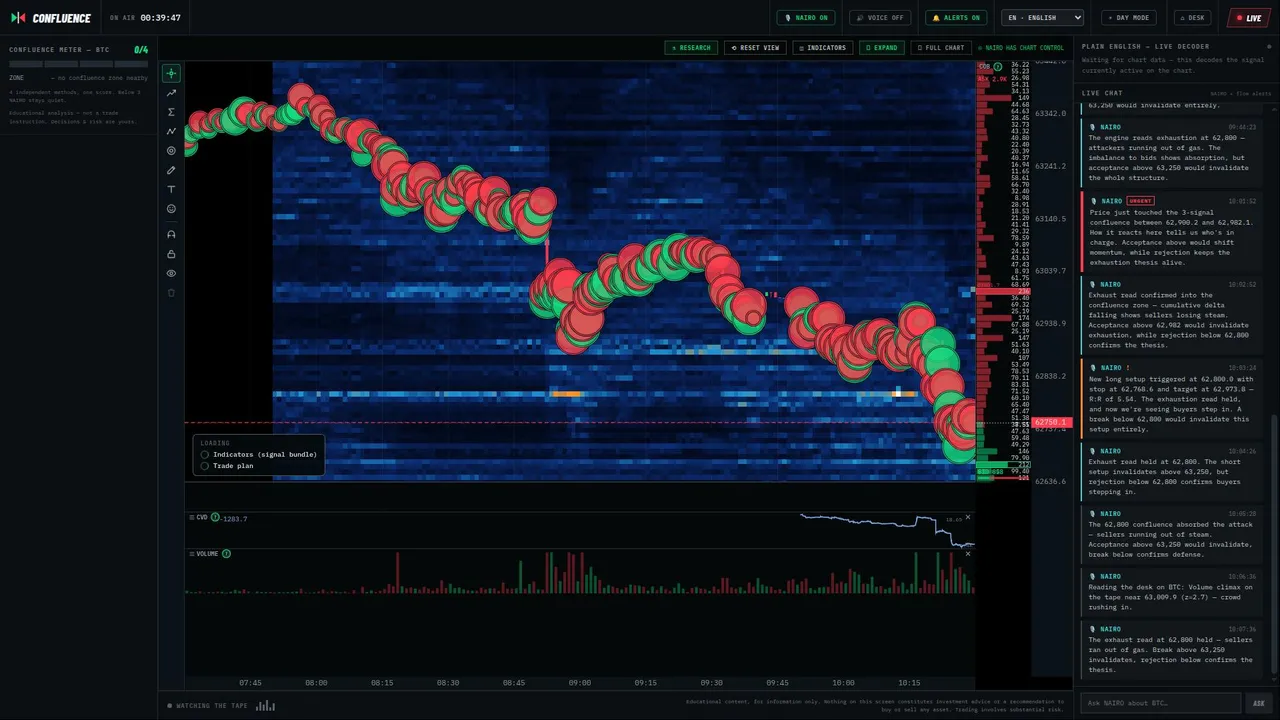This screenshot has width=1280, height=720.
Task: Click the URGENT badge on NAIRO message
Action: point(1140,201)
